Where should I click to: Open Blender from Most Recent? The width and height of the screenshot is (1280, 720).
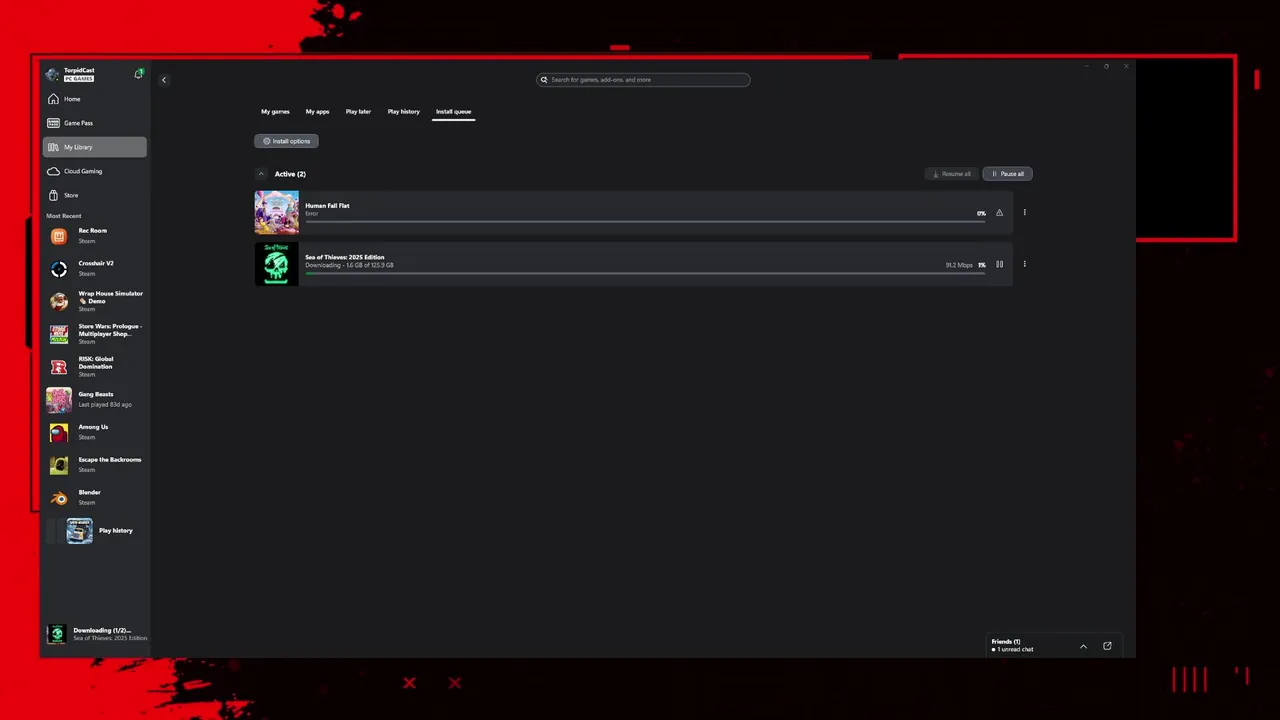(x=95, y=497)
